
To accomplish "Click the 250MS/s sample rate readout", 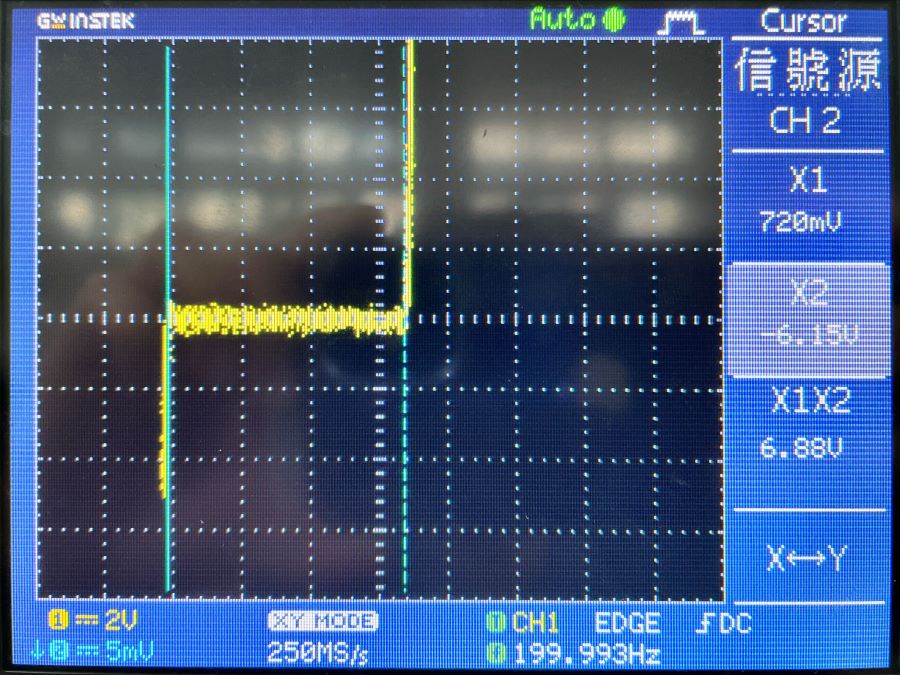I will coord(319,653).
